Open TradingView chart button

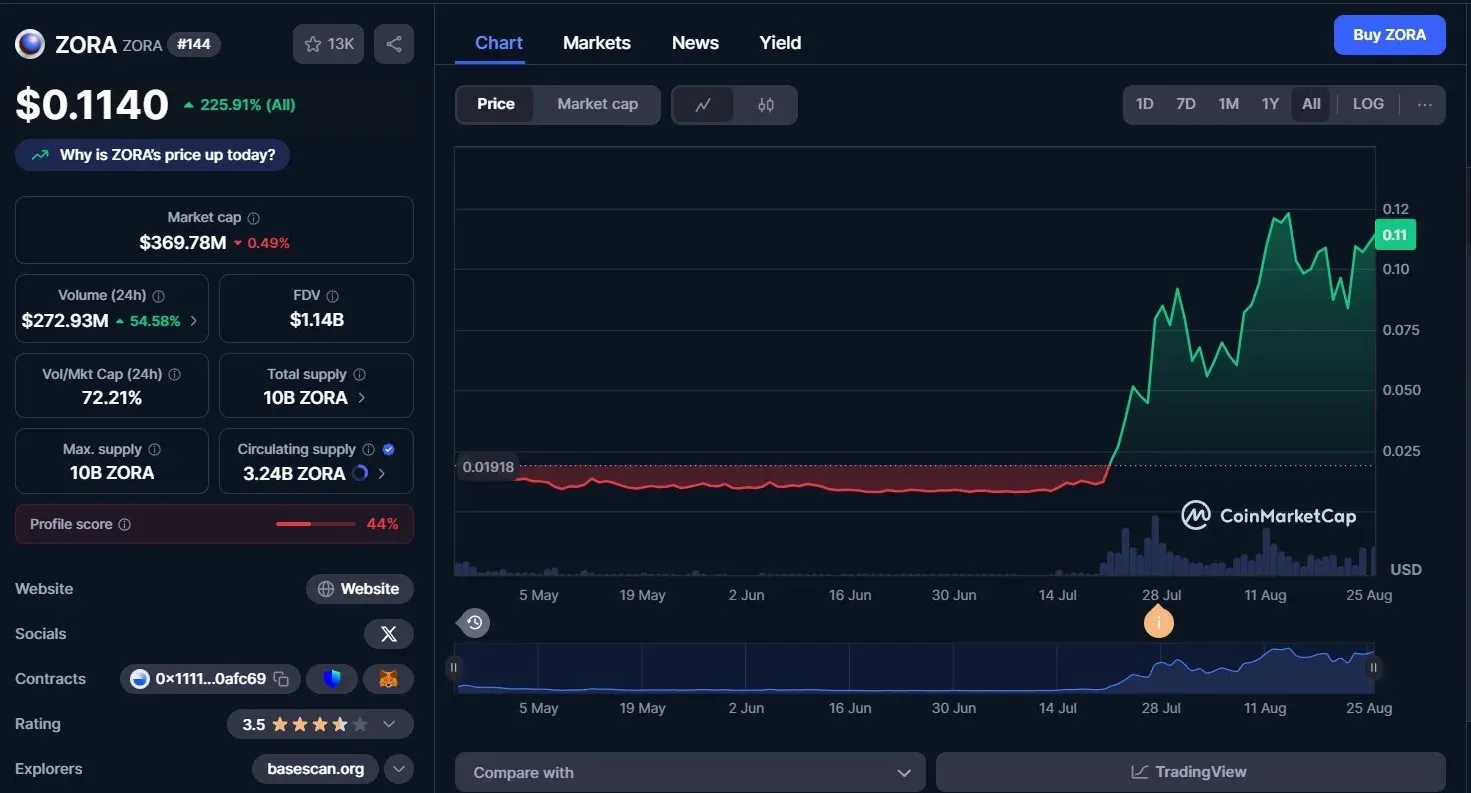(1190, 772)
